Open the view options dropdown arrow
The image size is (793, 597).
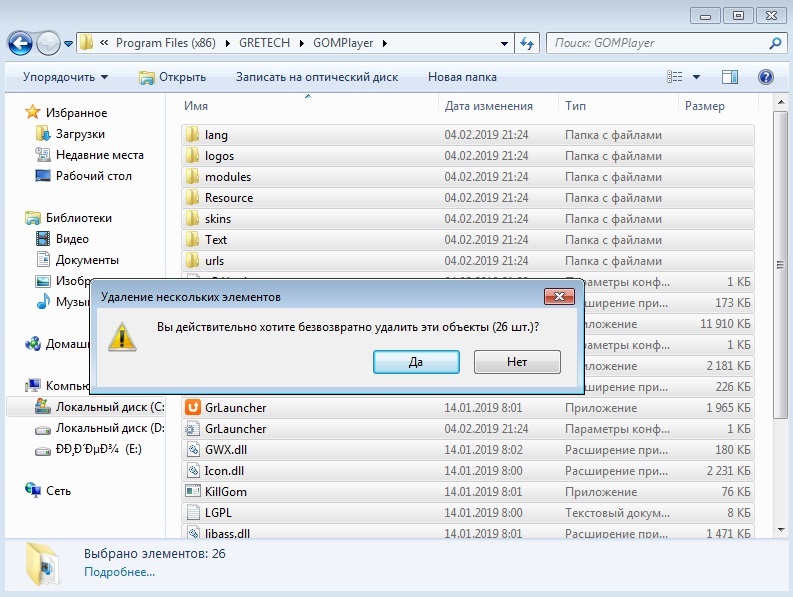[696, 77]
